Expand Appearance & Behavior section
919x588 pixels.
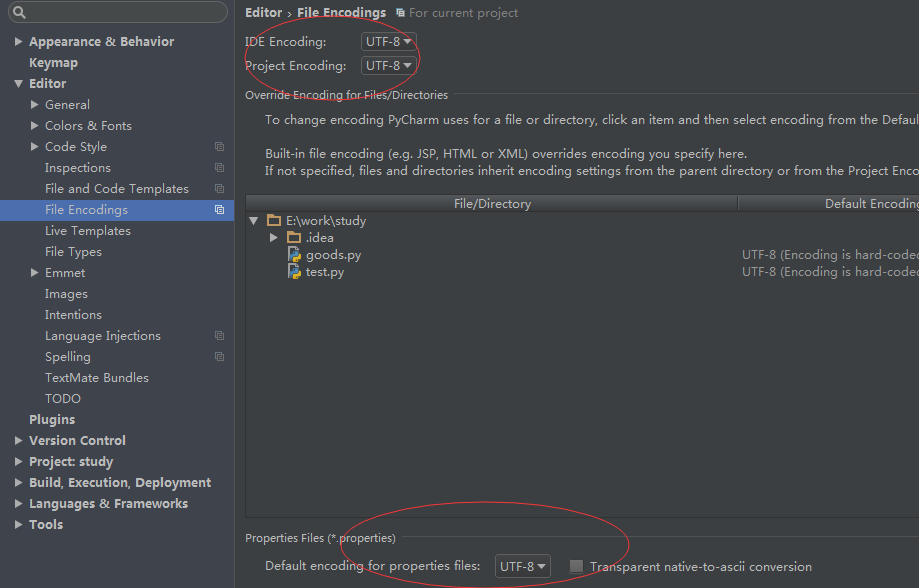tap(18, 42)
